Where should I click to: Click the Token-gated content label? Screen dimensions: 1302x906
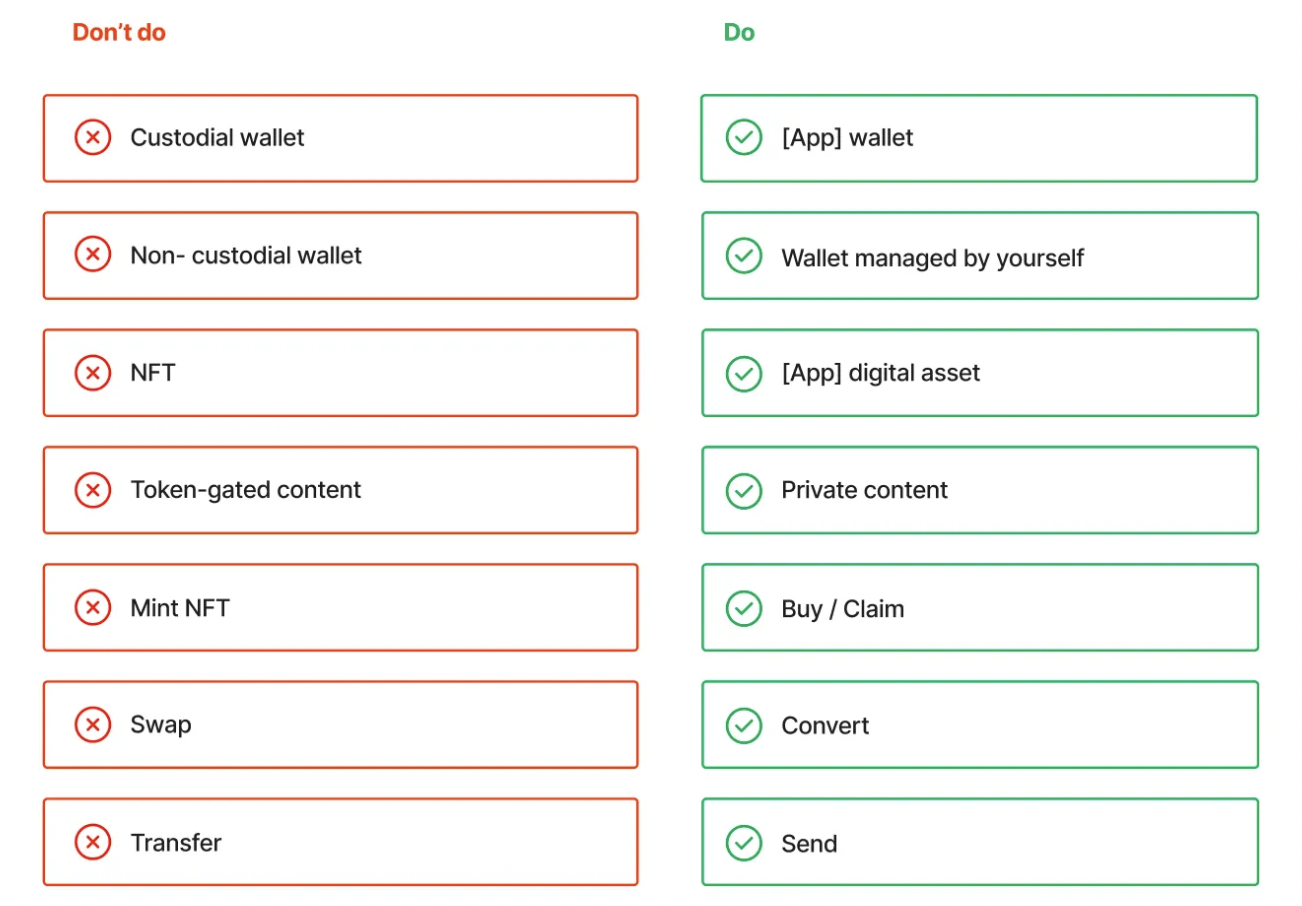click(x=245, y=490)
